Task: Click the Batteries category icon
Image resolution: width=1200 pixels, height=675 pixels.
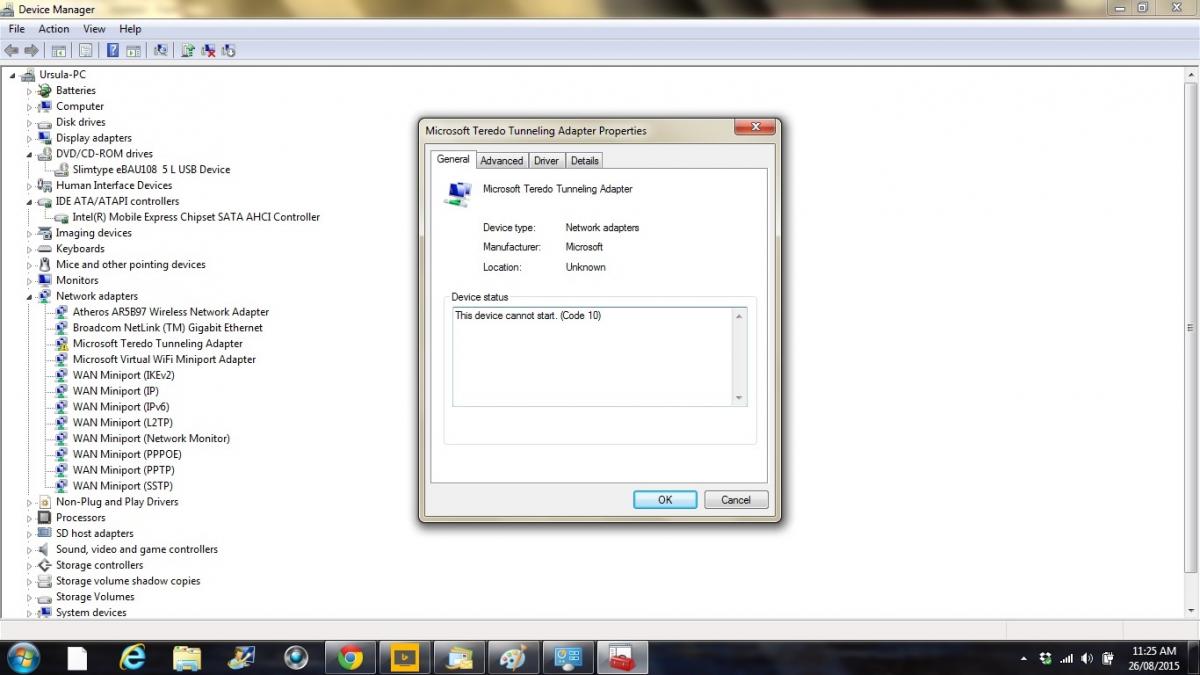Action: point(44,90)
